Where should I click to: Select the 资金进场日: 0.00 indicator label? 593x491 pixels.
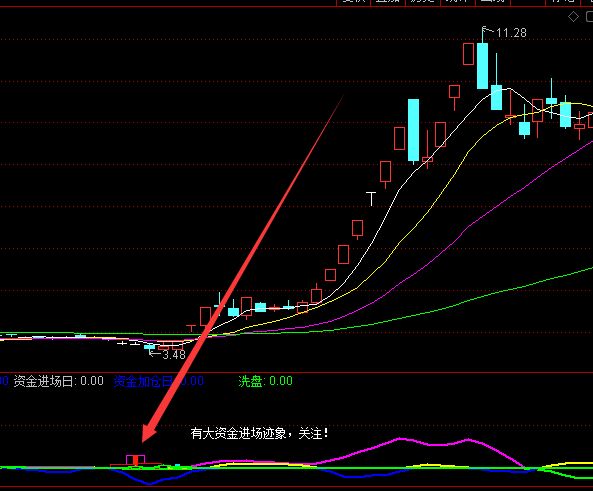59,381
